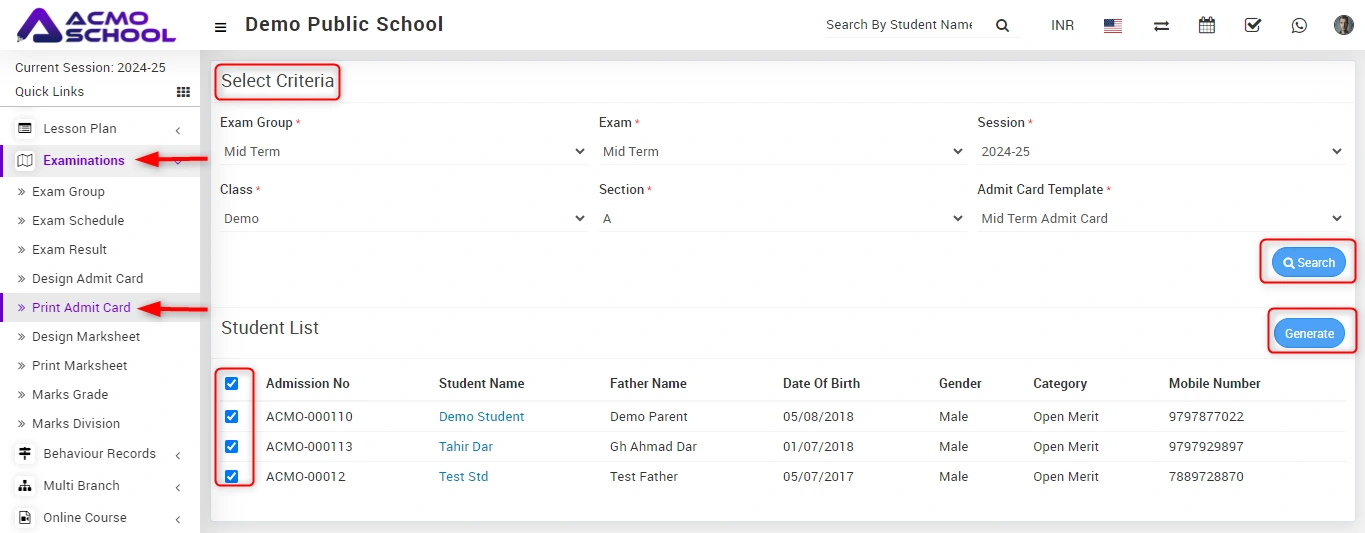Open the task checklist icon

1253,26
